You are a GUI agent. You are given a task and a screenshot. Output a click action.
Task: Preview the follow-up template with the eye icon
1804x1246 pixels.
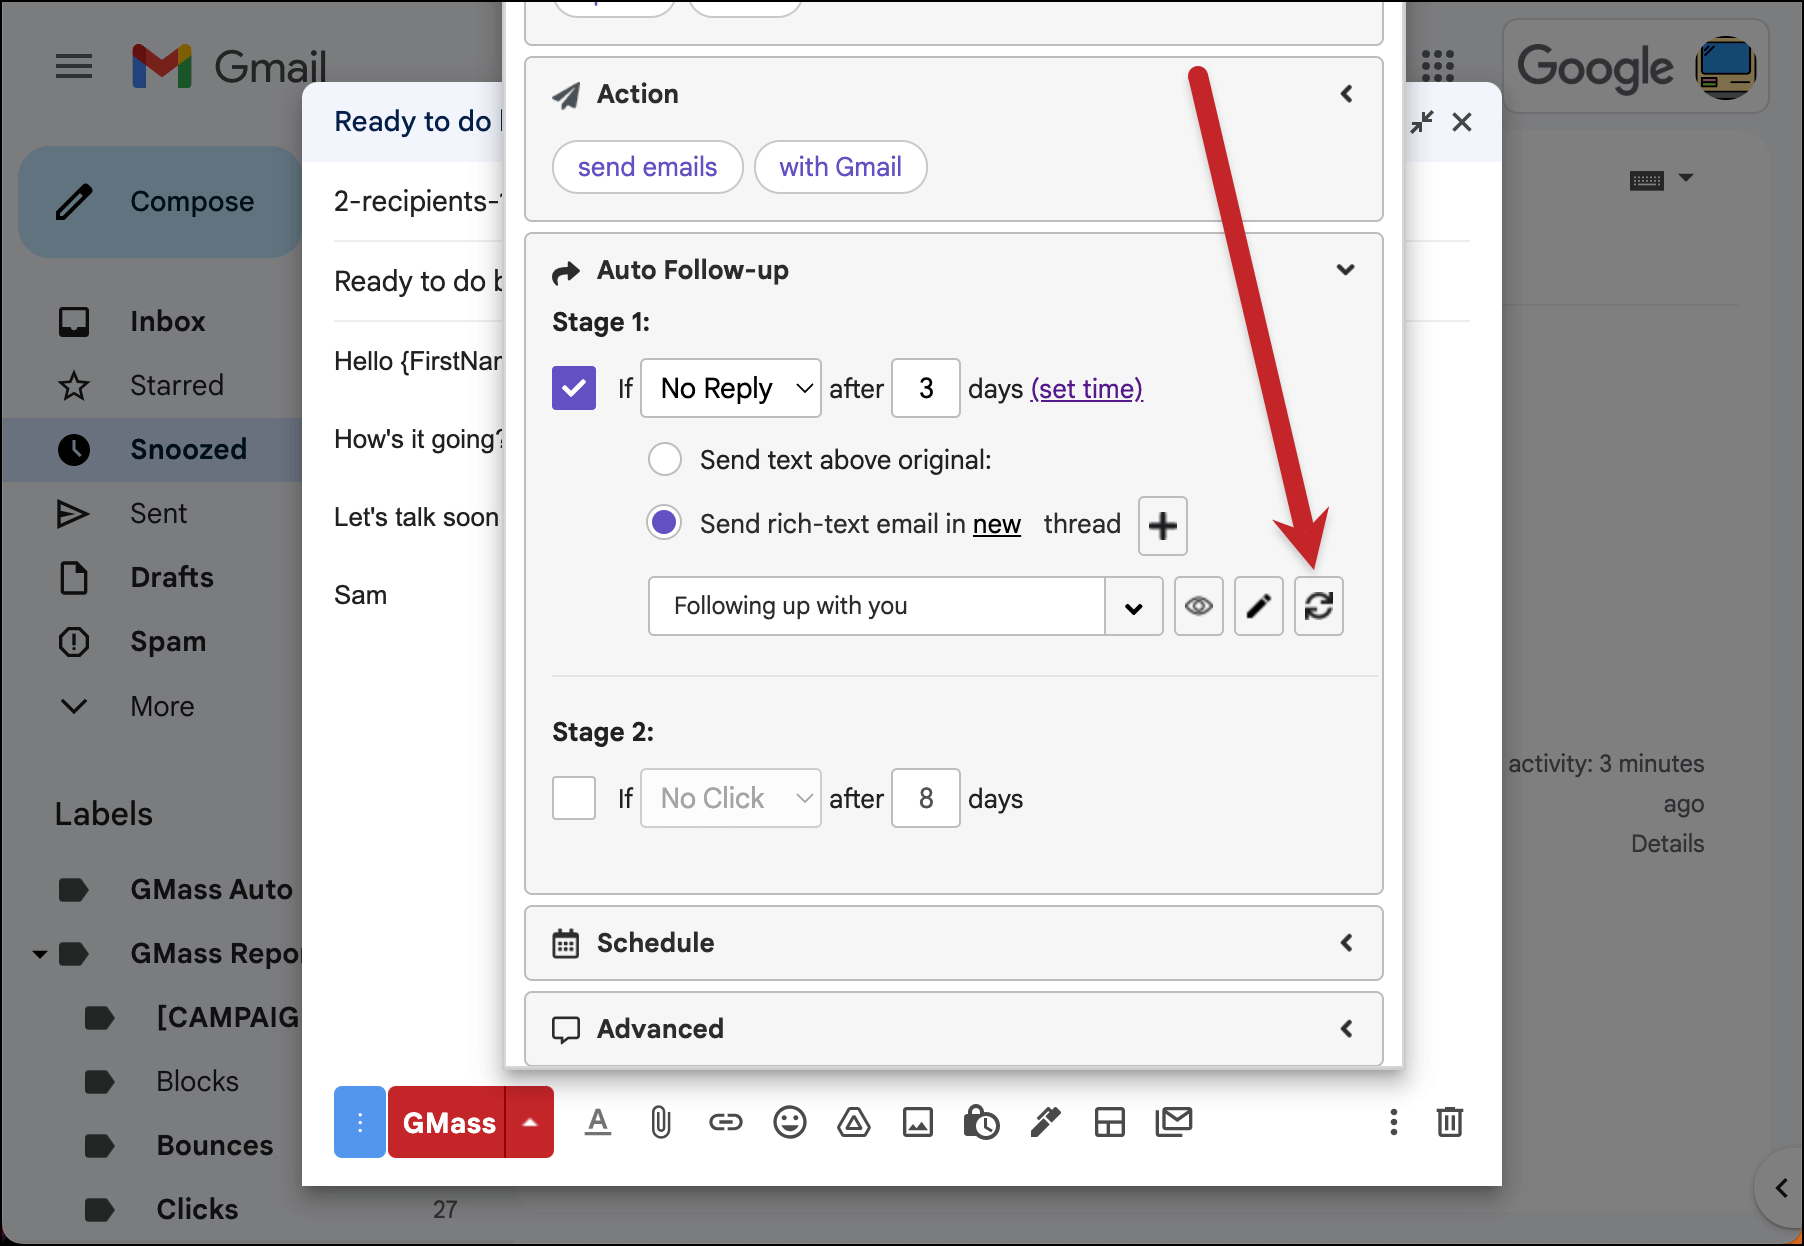[x=1198, y=606]
